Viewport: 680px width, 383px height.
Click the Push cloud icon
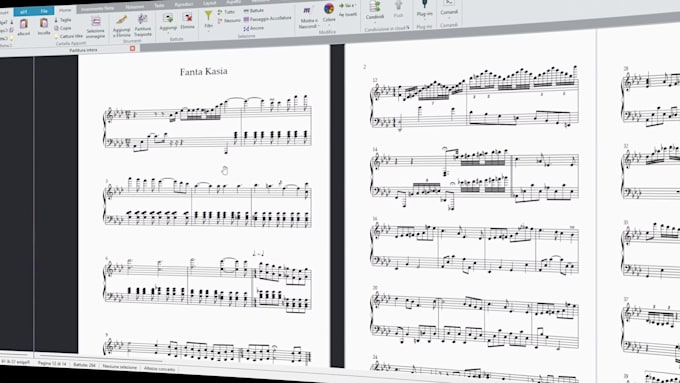398,6
